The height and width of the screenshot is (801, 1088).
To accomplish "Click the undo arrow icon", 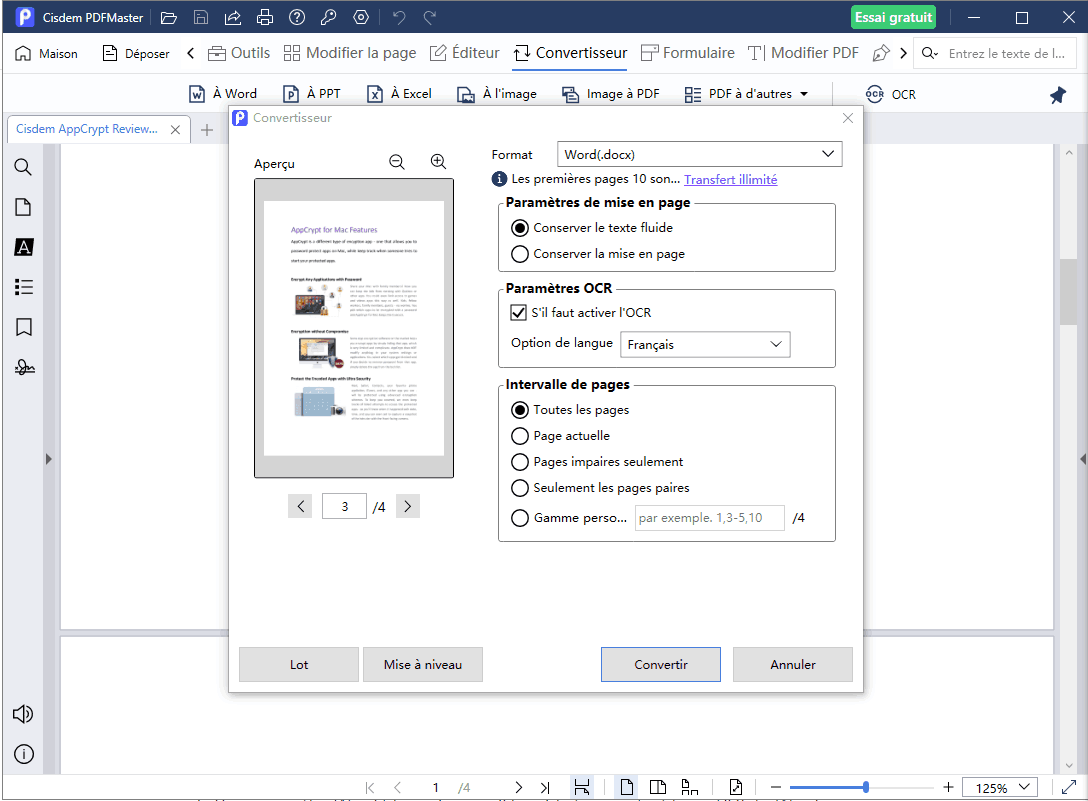I will pyautogui.click(x=399, y=18).
